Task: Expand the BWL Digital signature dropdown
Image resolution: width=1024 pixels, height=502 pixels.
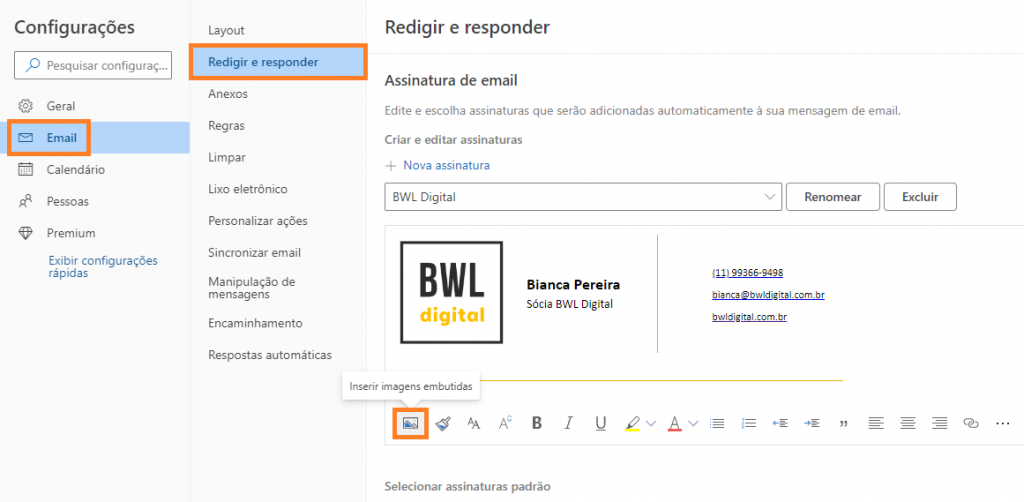Action: (583, 196)
